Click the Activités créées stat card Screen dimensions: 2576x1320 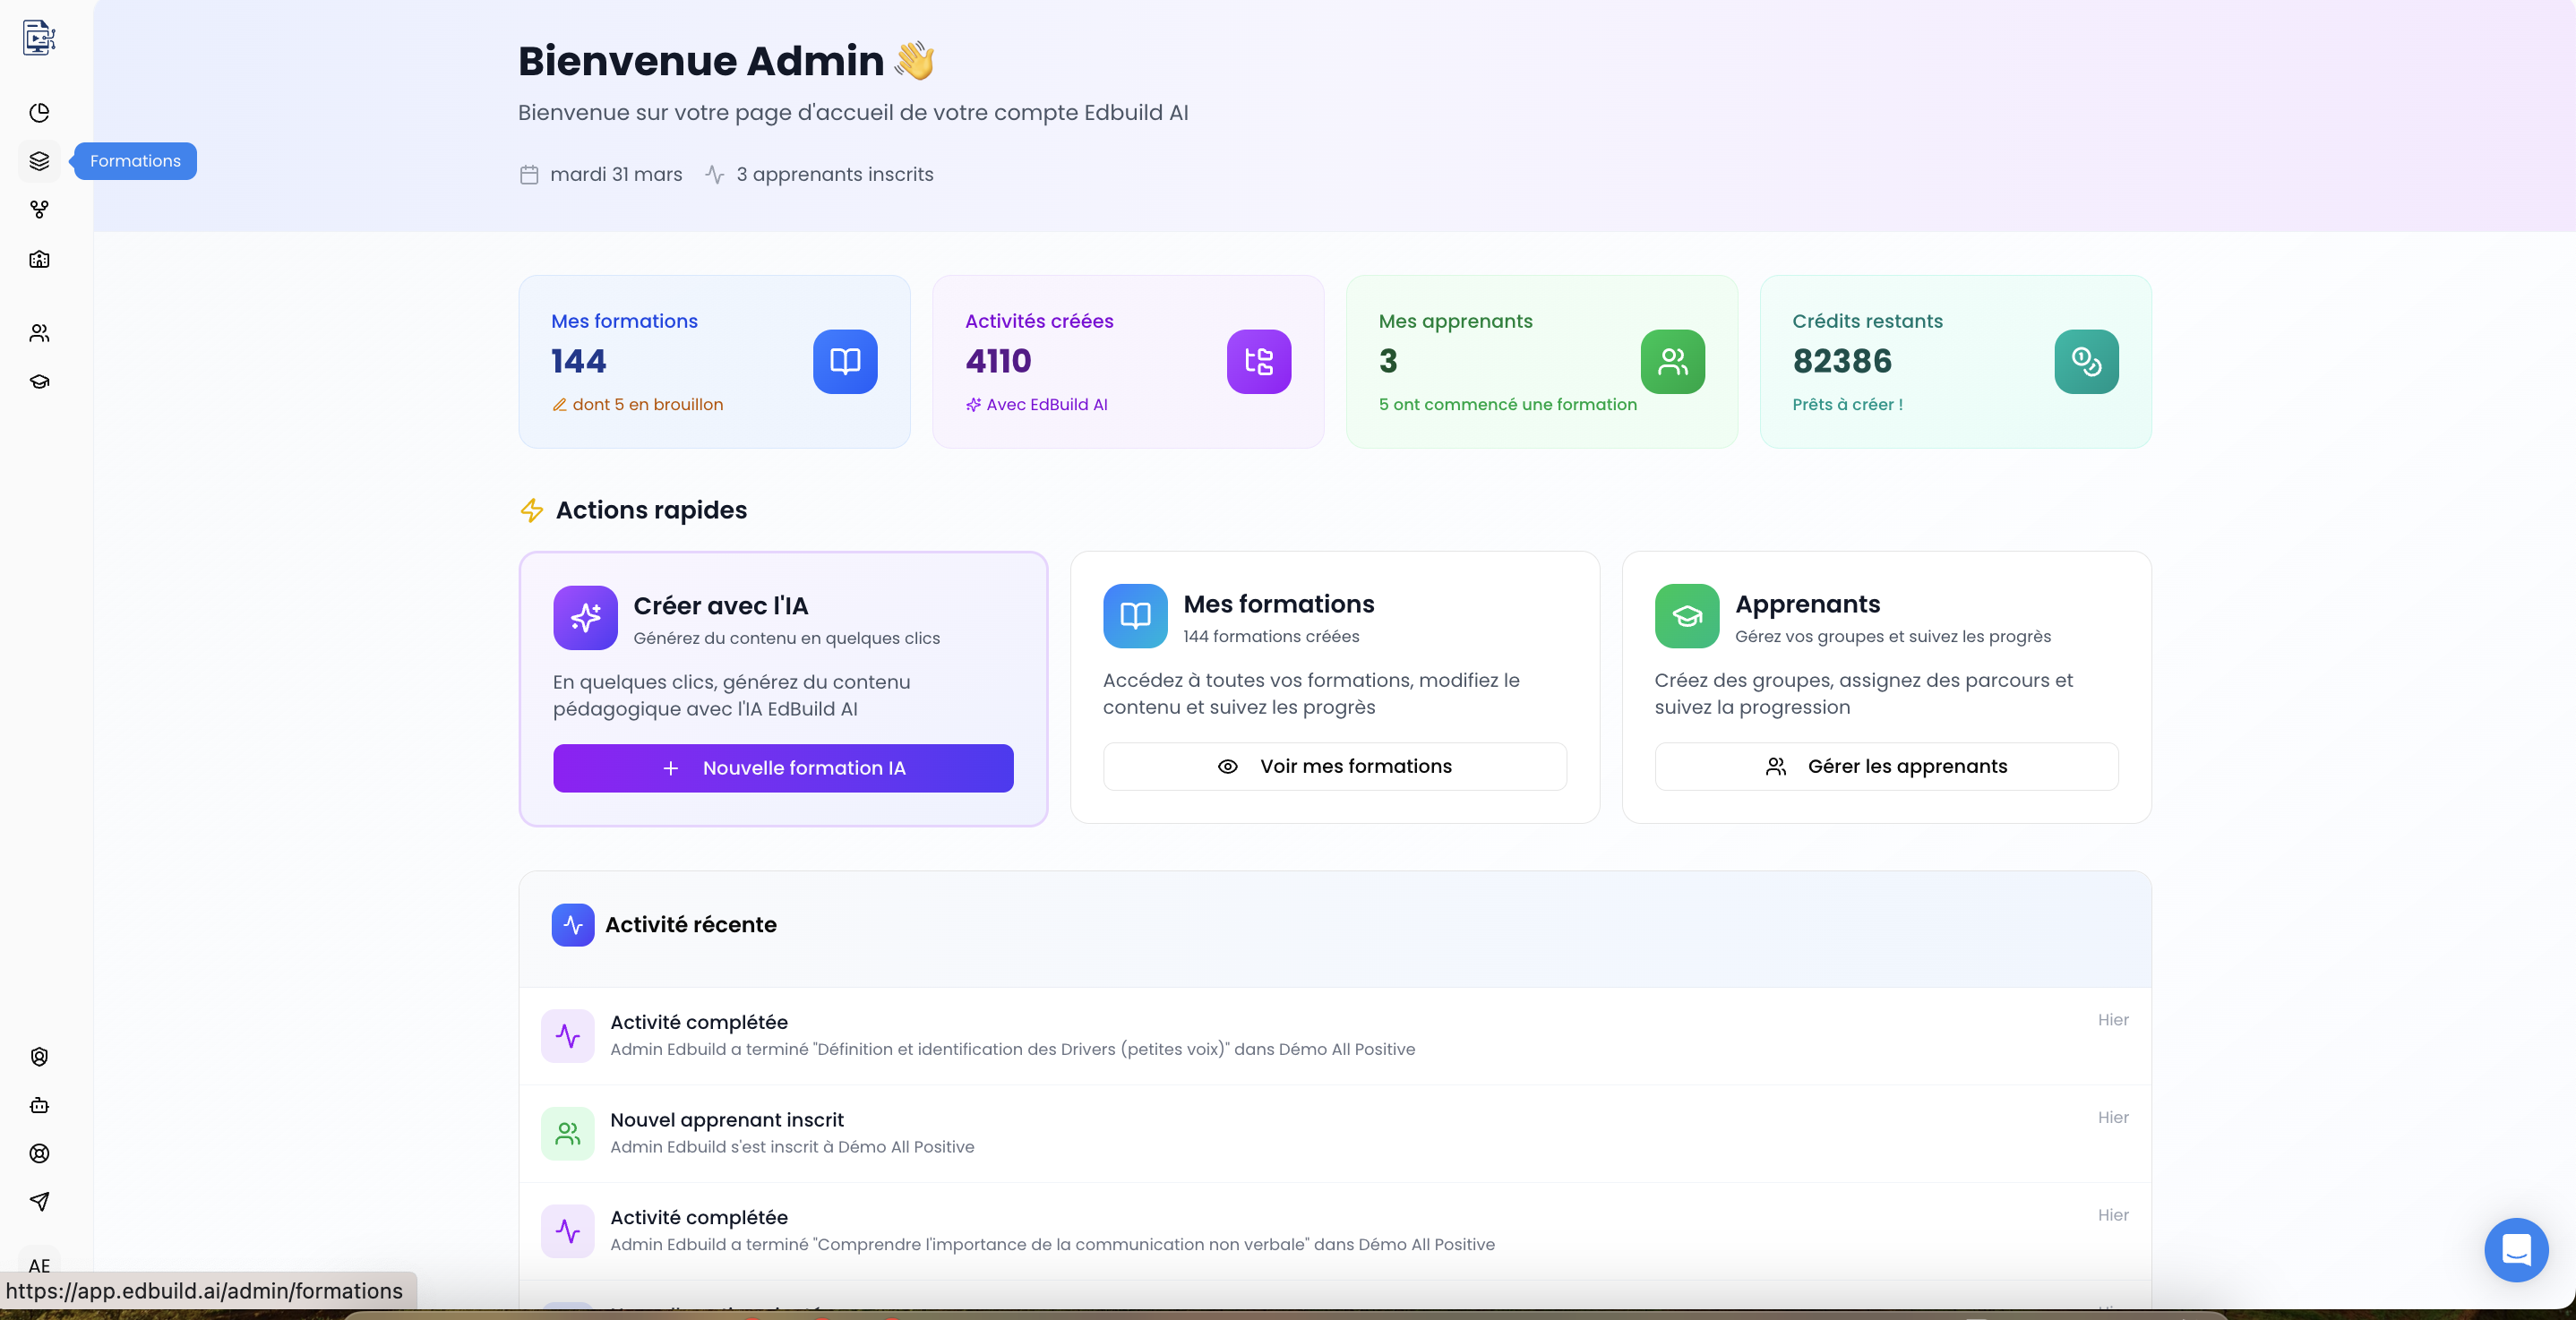click(1127, 361)
